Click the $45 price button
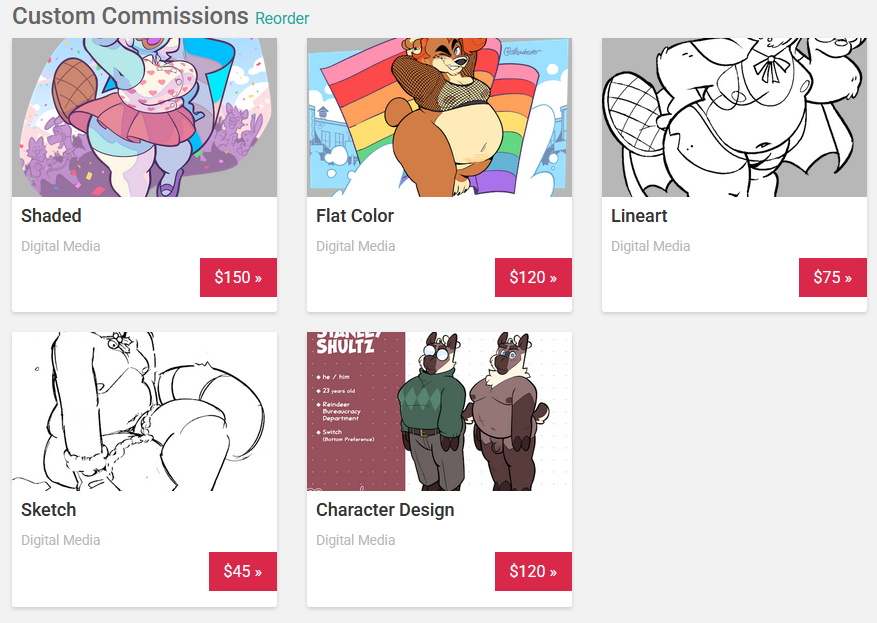This screenshot has width=877, height=623. pos(243,572)
